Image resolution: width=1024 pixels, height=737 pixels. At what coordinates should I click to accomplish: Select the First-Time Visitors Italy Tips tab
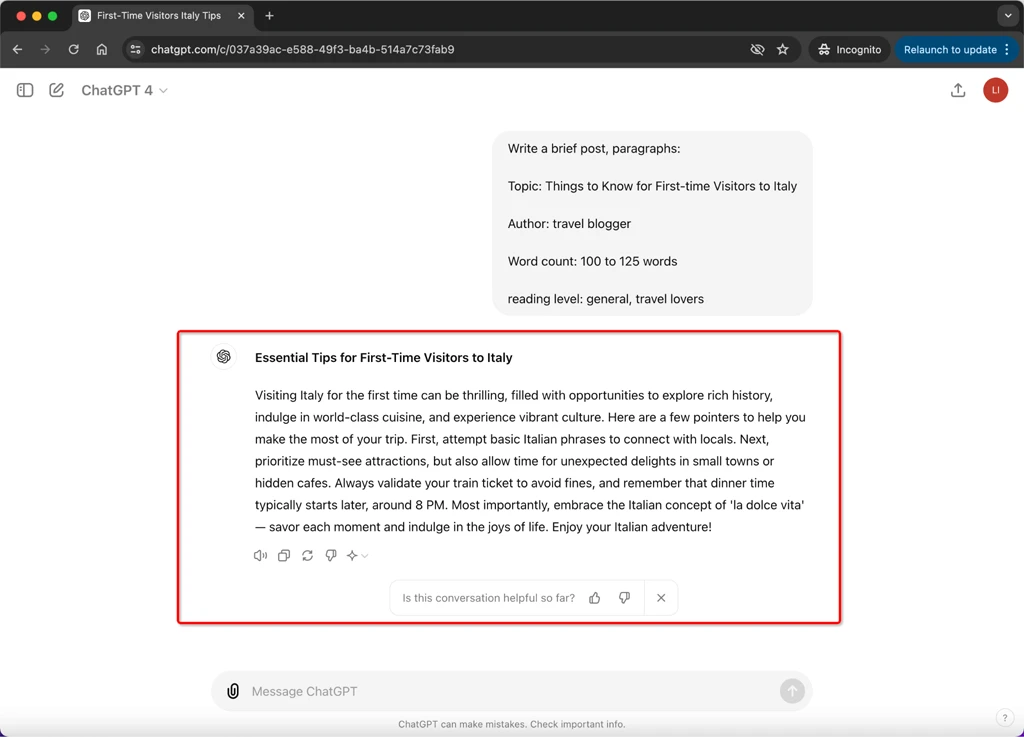point(161,16)
